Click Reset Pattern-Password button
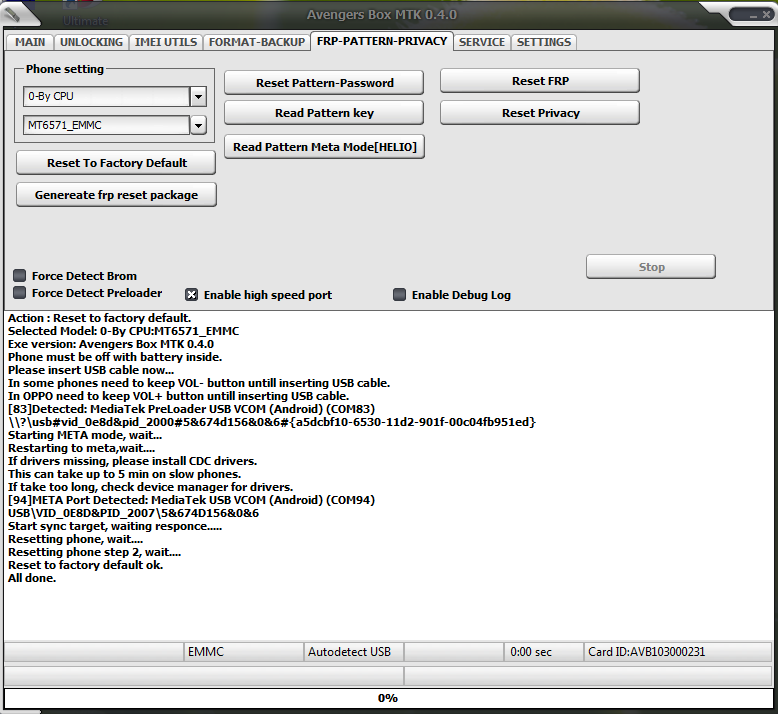 (324, 83)
